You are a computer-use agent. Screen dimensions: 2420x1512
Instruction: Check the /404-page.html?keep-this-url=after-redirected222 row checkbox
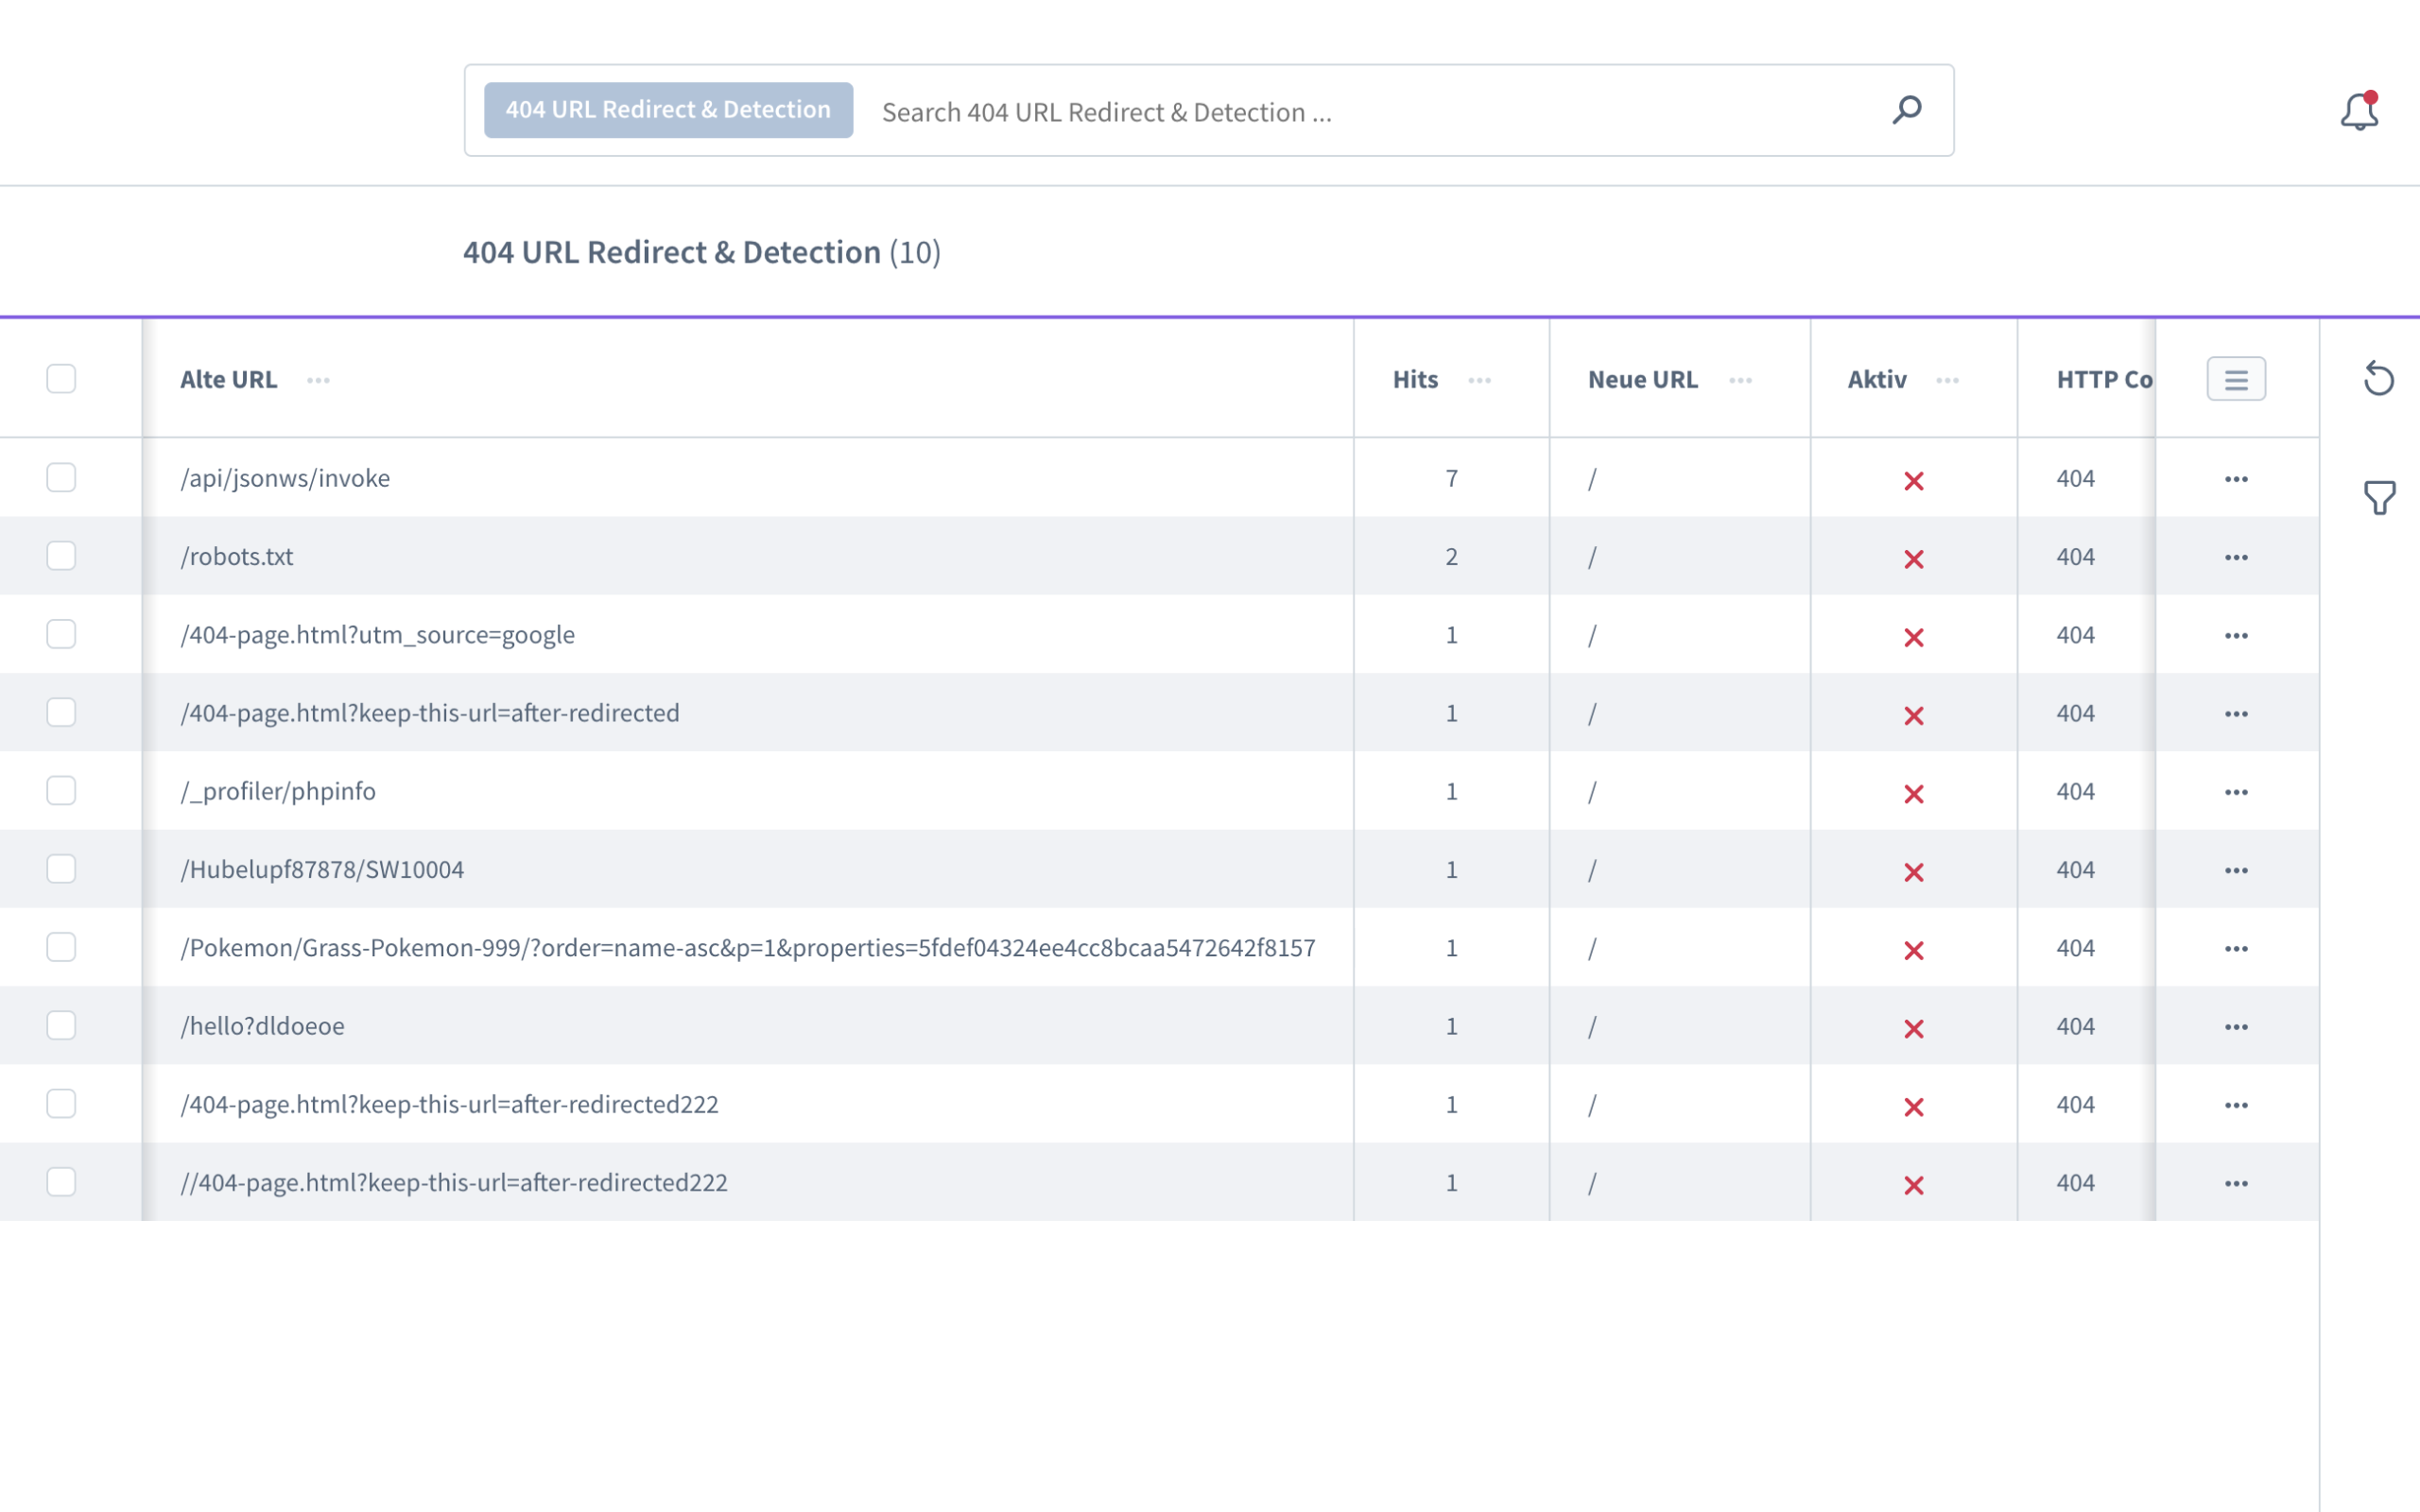pyautogui.click(x=61, y=1104)
